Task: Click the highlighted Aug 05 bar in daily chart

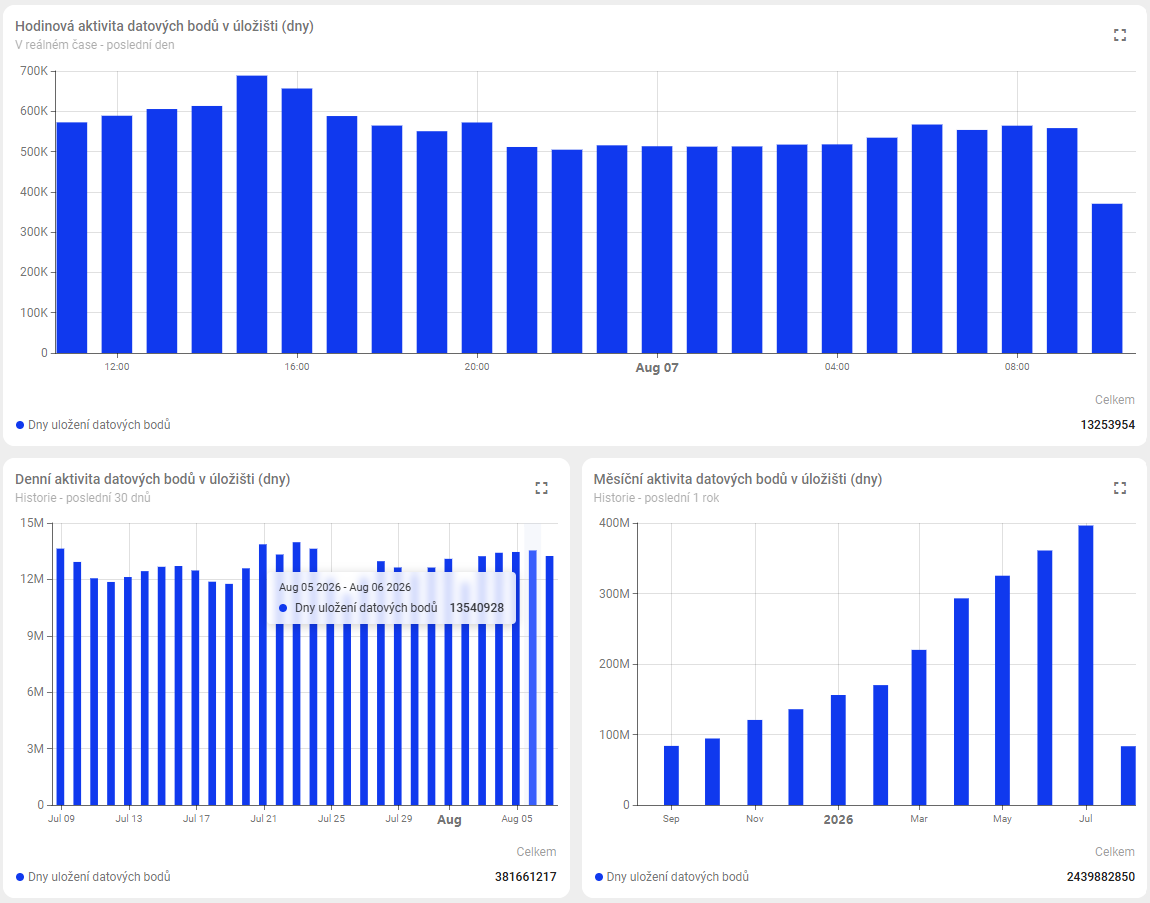Action: 533,678
